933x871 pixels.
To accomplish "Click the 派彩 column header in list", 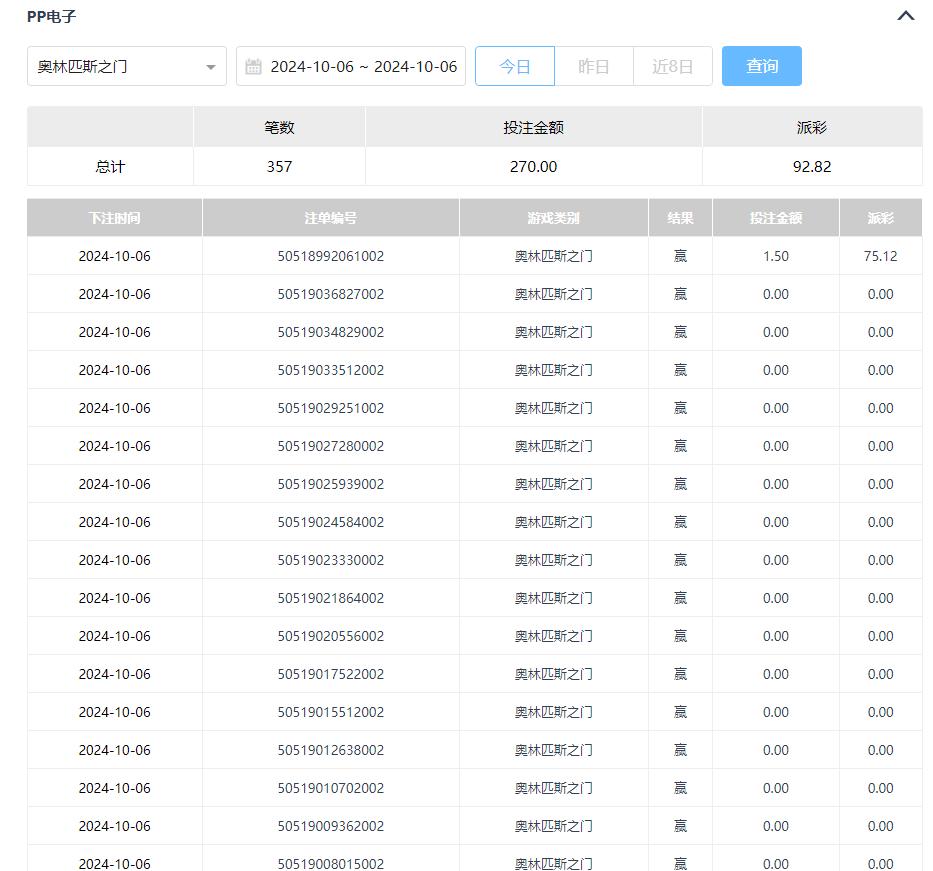I will click(880, 218).
